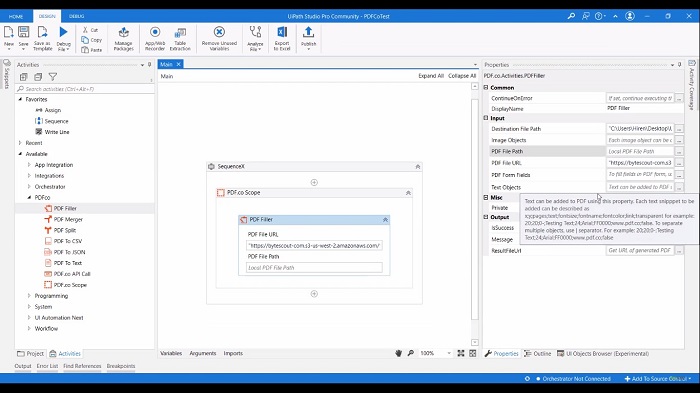
Task: Click Analyze File icon
Action: 255,32
